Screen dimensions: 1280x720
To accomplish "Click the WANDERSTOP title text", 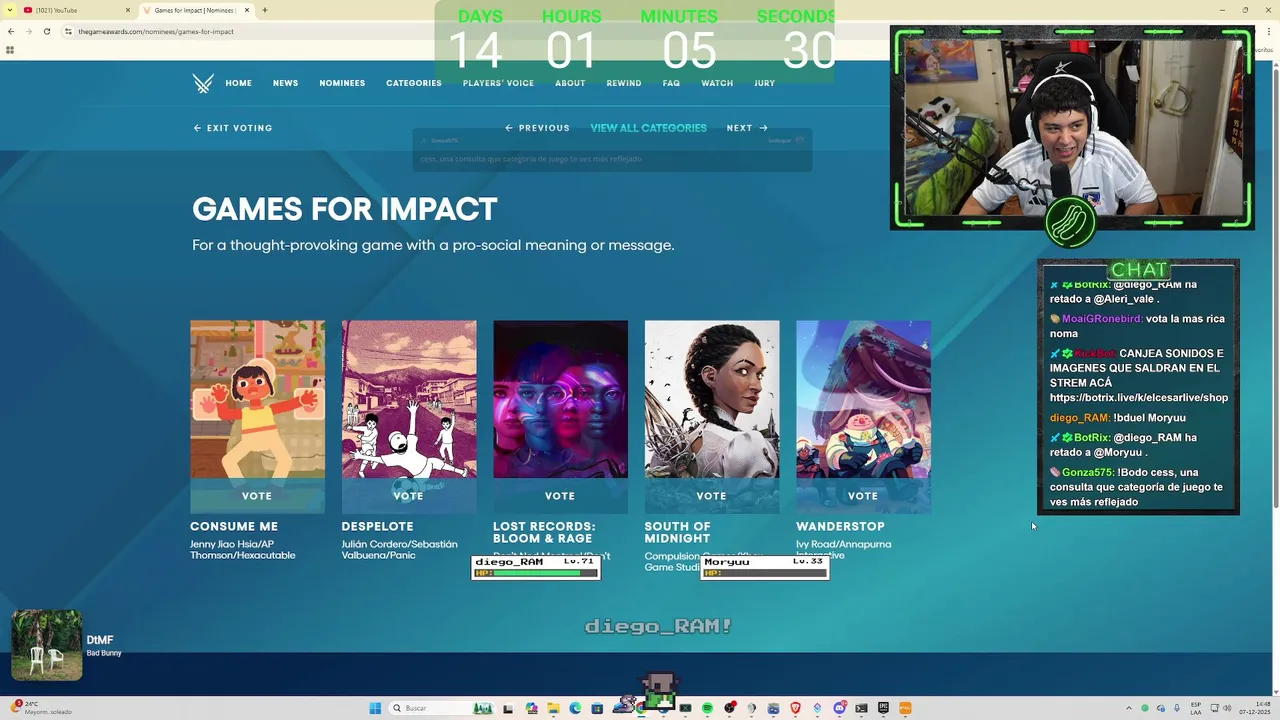I will coord(840,527).
